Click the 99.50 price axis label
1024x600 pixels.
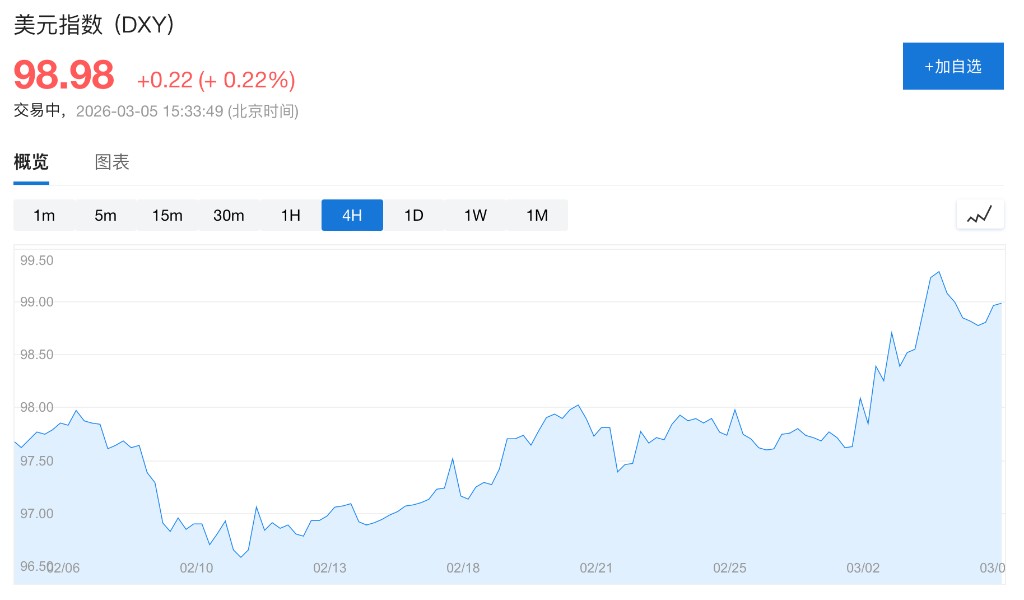[x=36, y=261]
